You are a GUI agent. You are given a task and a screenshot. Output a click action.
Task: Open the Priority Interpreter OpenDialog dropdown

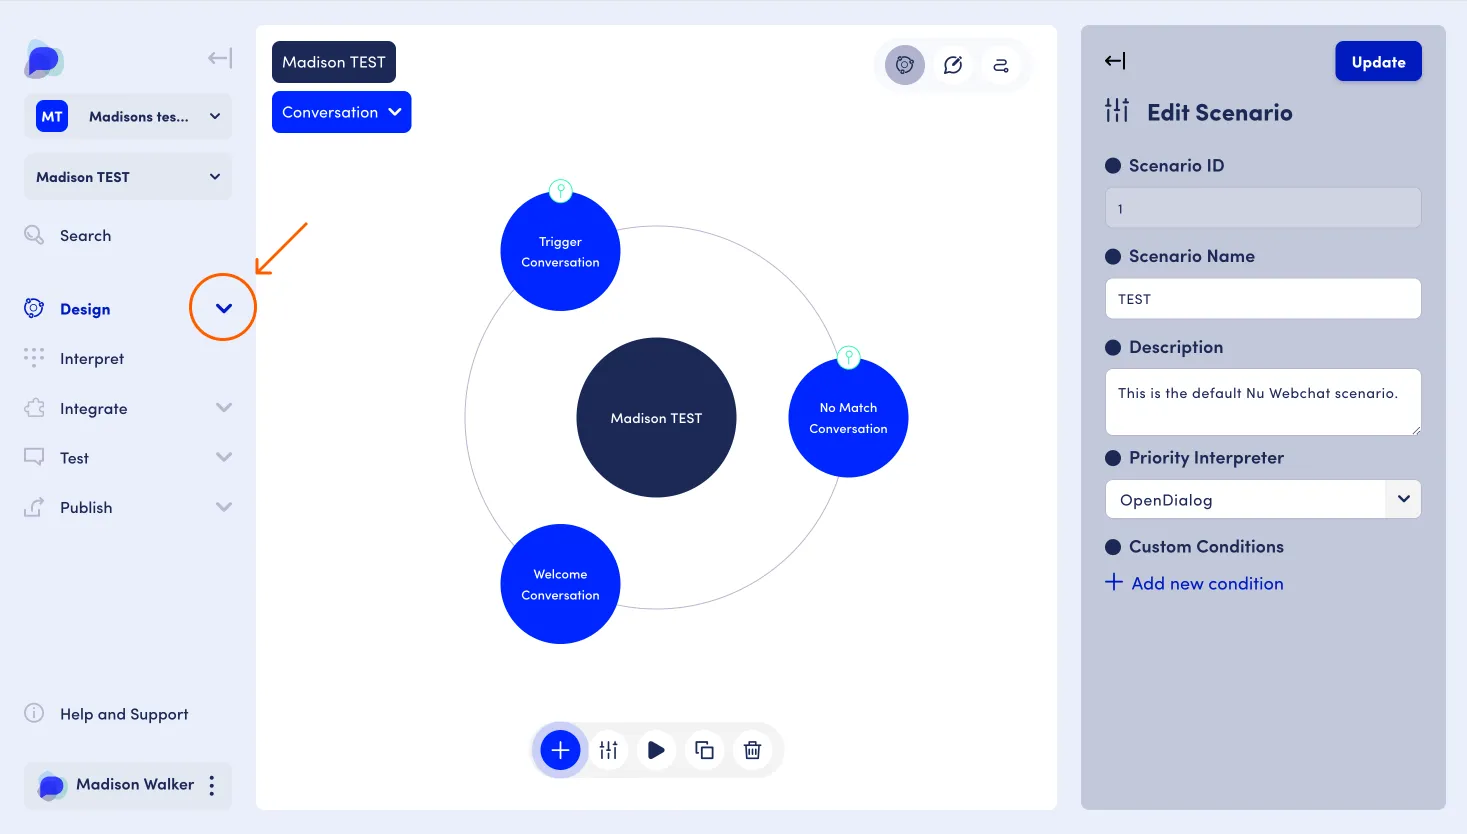click(x=1263, y=499)
